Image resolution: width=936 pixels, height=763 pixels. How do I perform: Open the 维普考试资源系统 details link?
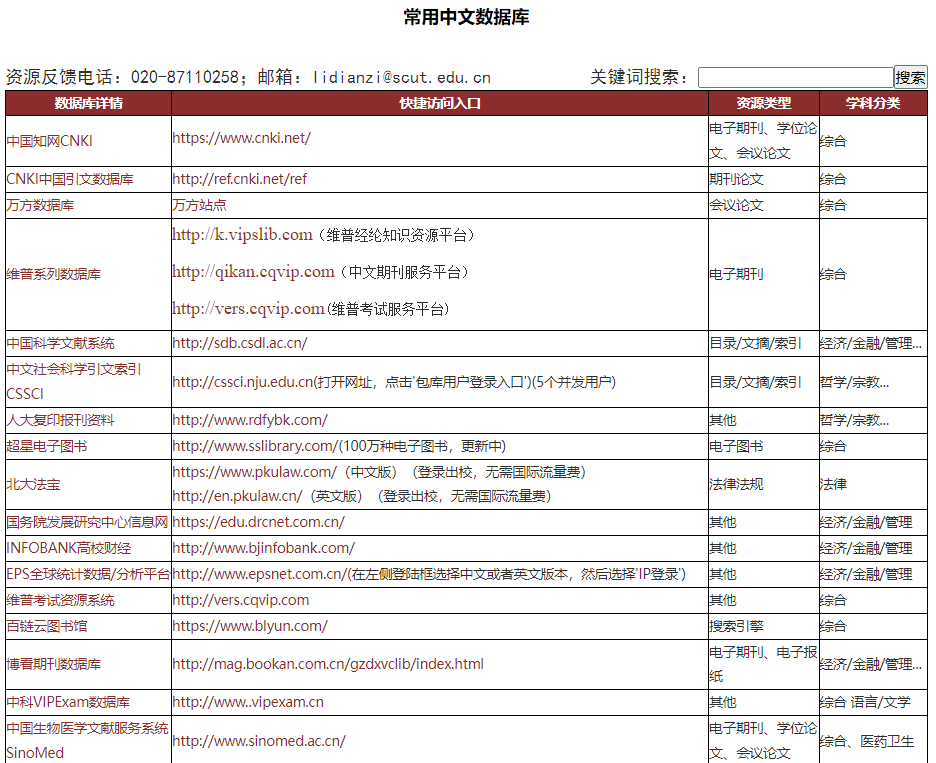tap(60, 601)
